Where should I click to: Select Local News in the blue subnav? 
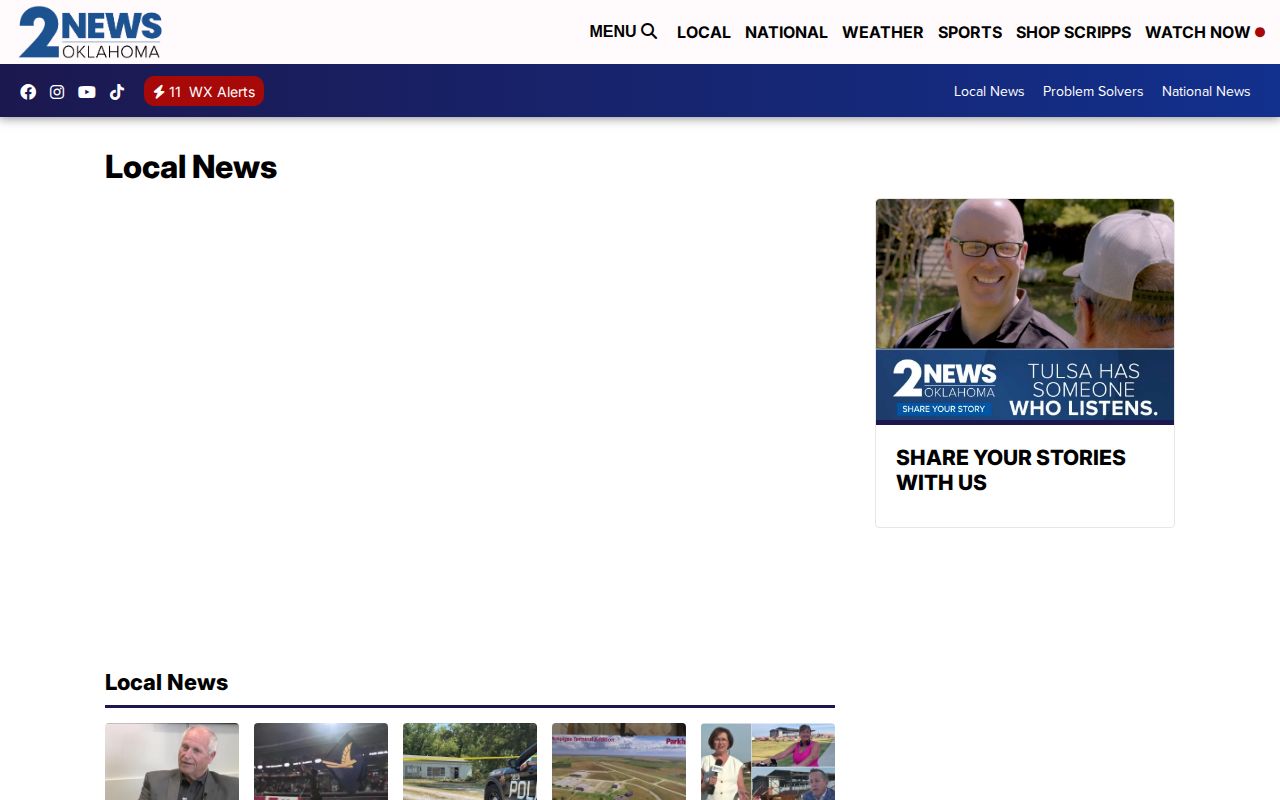[989, 91]
